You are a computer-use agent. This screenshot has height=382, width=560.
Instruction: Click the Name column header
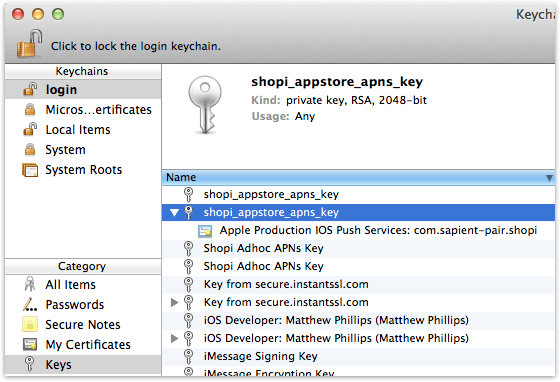coord(359,177)
